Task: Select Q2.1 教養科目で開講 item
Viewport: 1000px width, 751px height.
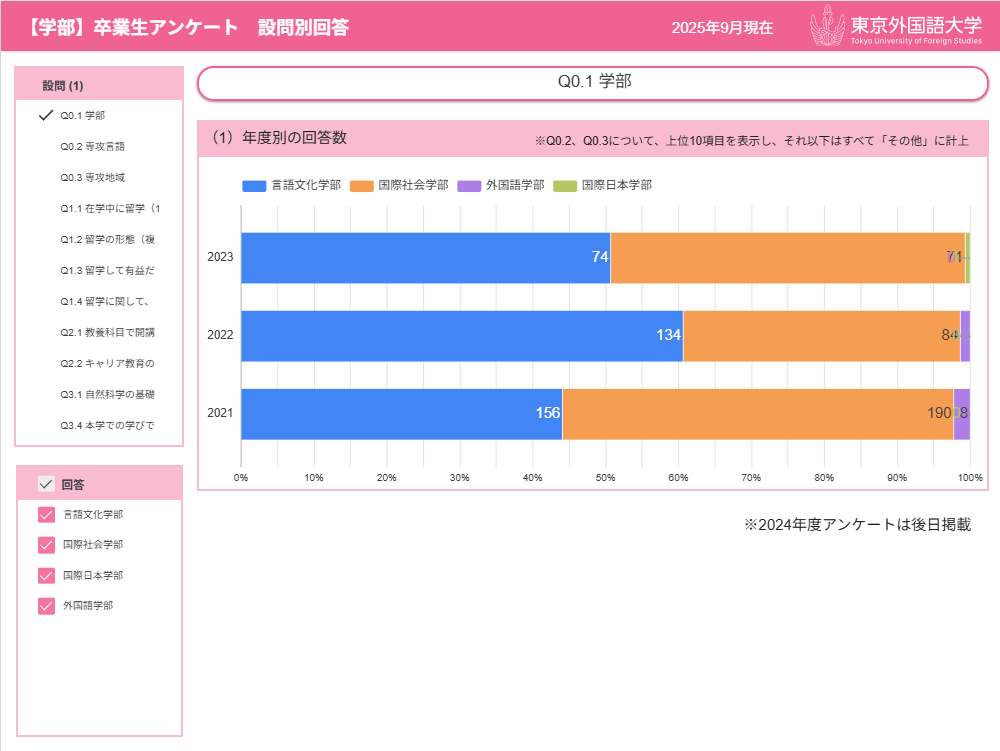Action: coord(107,332)
